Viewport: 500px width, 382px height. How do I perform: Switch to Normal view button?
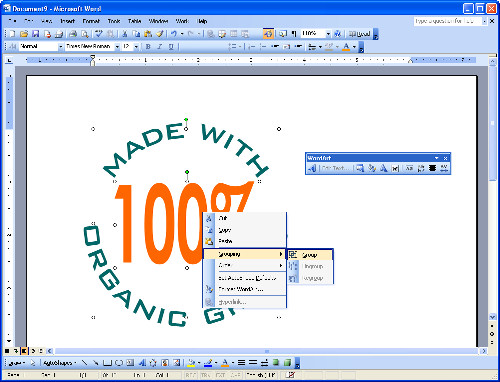point(7,351)
